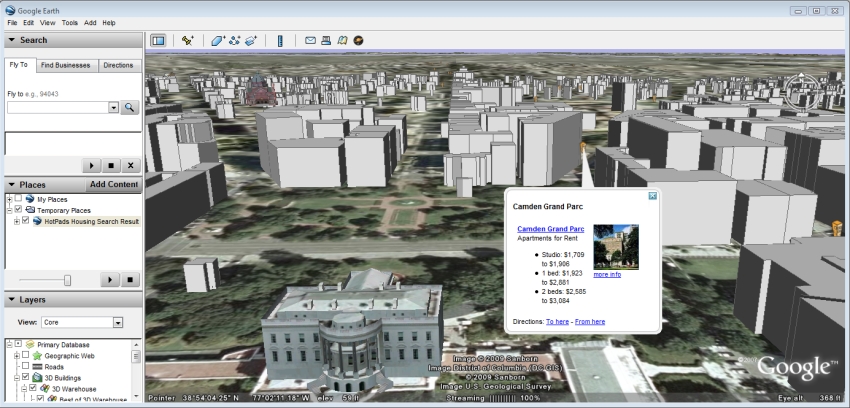Open the Edit menu
The width and height of the screenshot is (850, 408).
click(28, 23)
